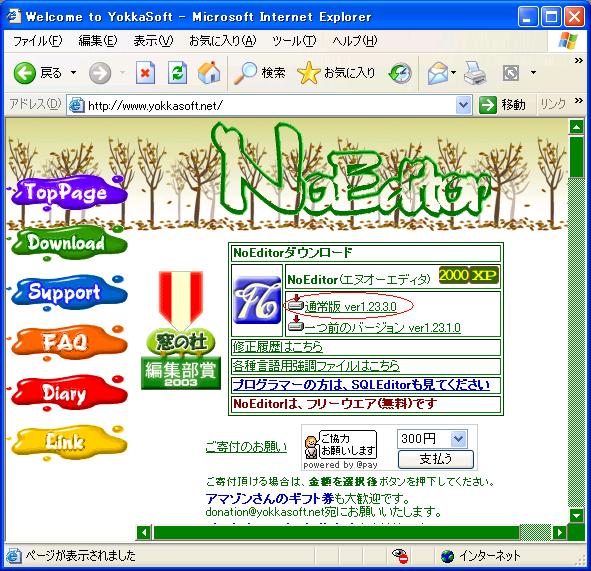591x571 pixels.
Task: Print the page with the printer icon
Action: [475, 72]
